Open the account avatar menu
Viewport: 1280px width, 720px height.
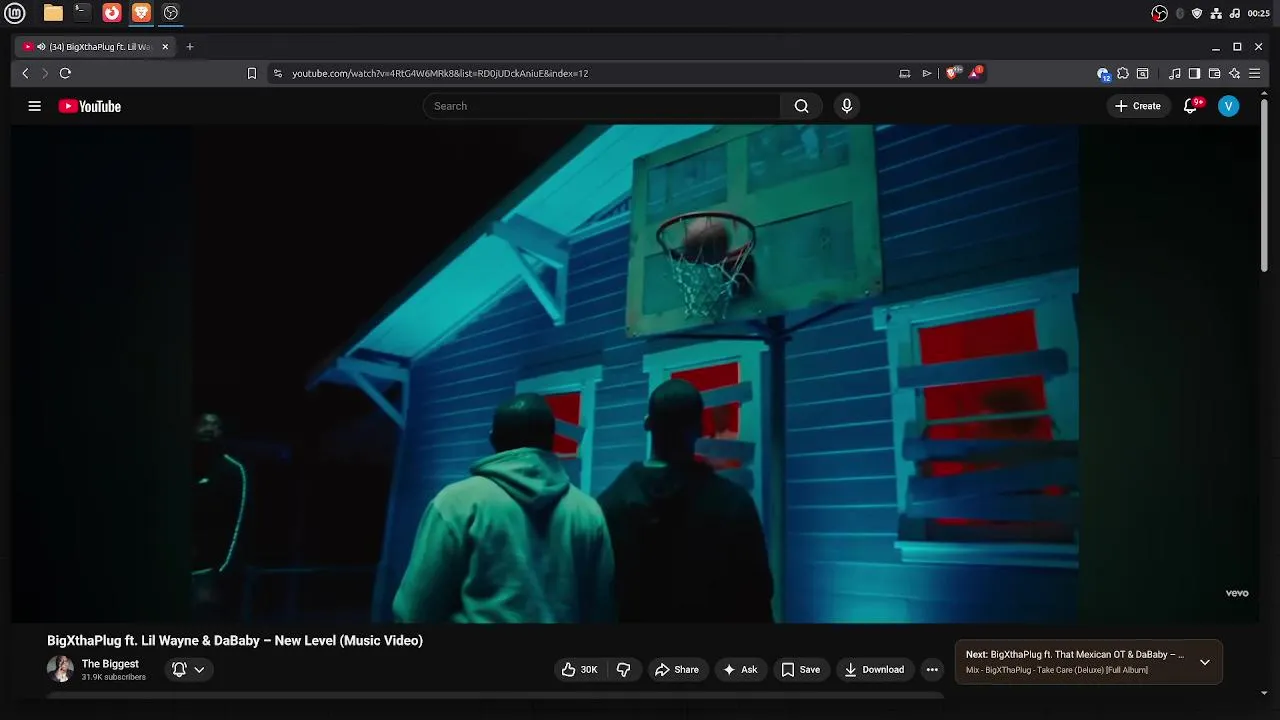click(1228, 106)
